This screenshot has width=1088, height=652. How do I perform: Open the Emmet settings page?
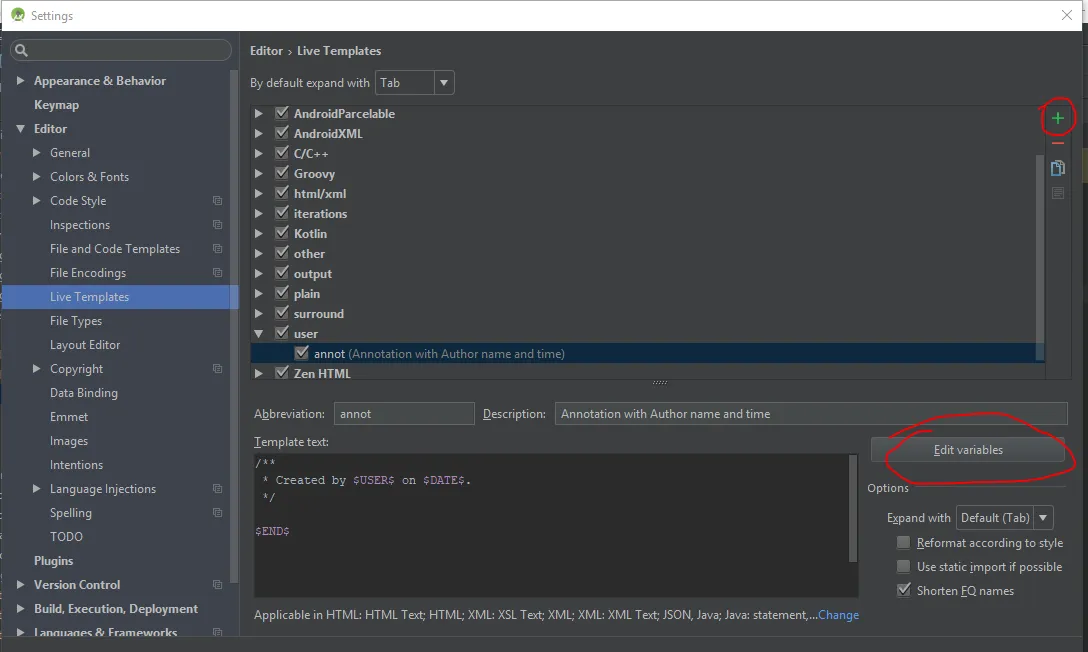[x=69, y=417]
